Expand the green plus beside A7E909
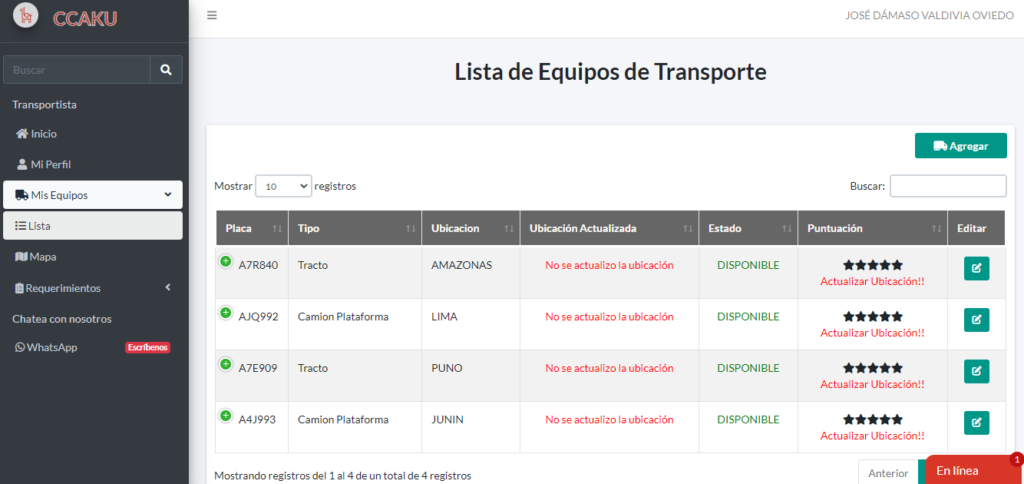This screenshot has width=1024, height=484. click(225, 364)
